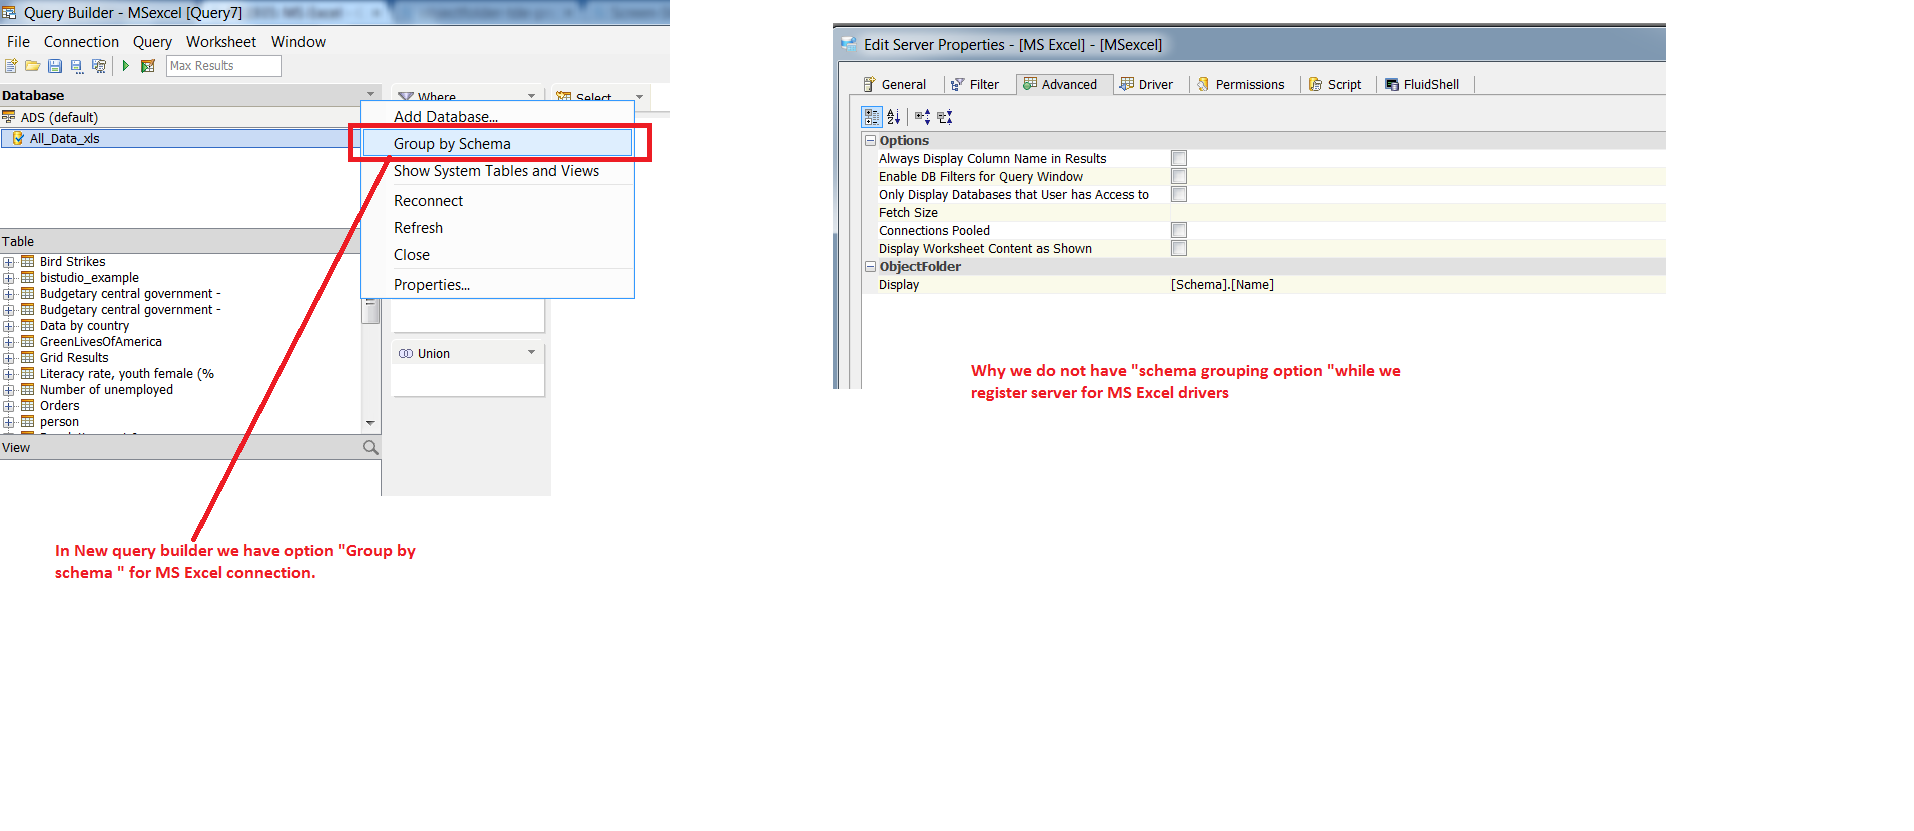Image resolution: width=1914 pixels, height=831 pixels.
Task: Click the New Query toolbar icon
Action: (11, 66)
